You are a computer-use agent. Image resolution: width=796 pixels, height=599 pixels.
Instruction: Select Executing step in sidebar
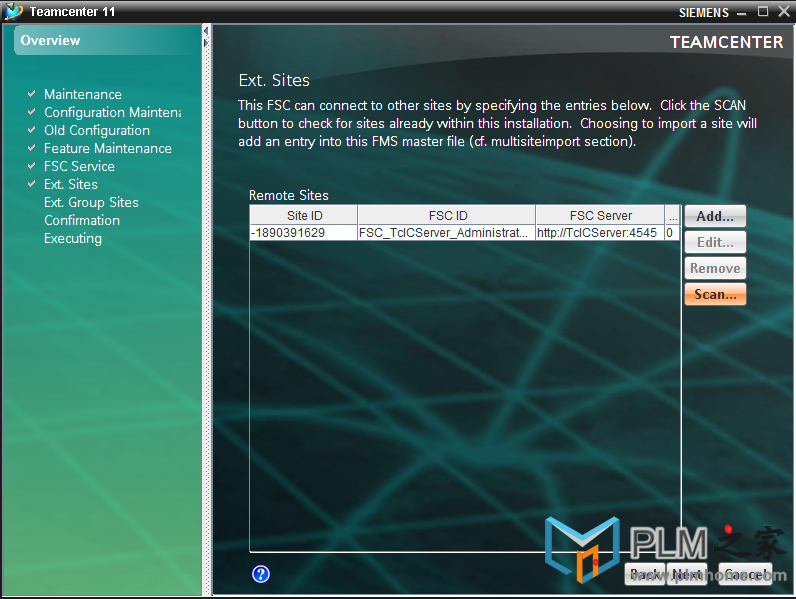pos(73,239)
